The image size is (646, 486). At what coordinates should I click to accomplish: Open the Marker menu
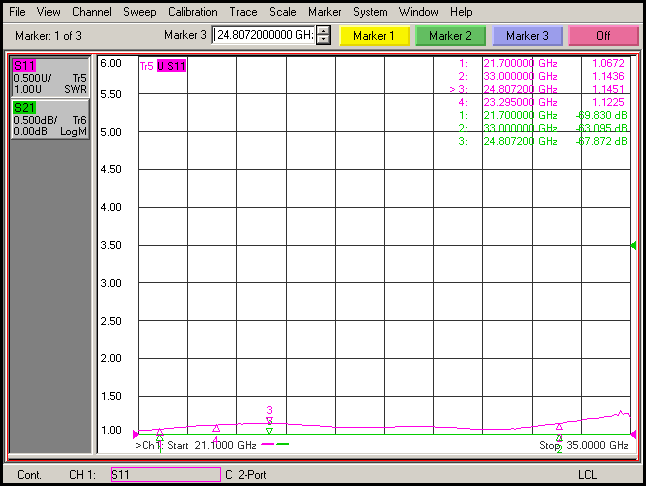coord(324,12)
